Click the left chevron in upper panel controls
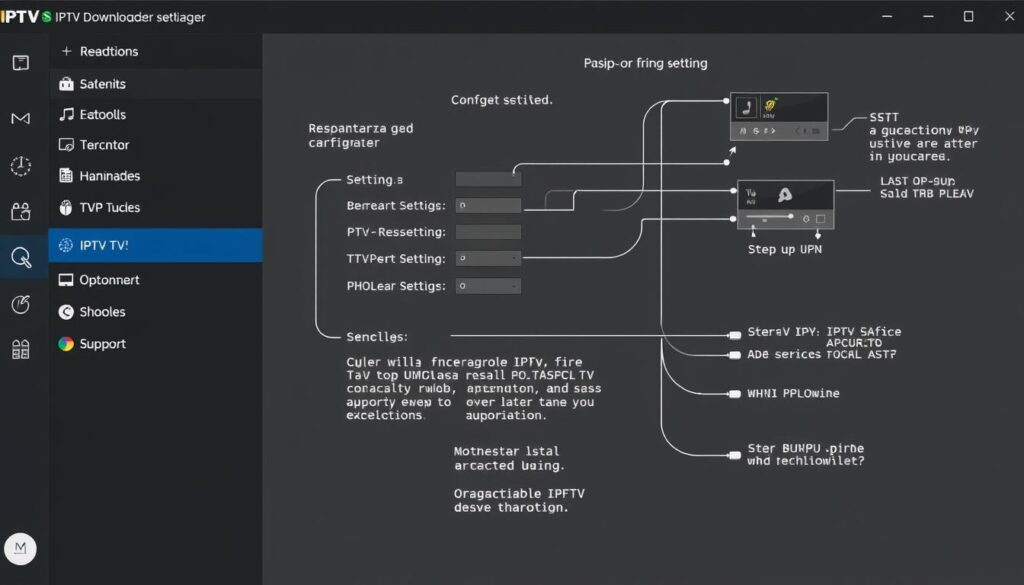This screenshot has height=585, width=1024. pos(797,131)
